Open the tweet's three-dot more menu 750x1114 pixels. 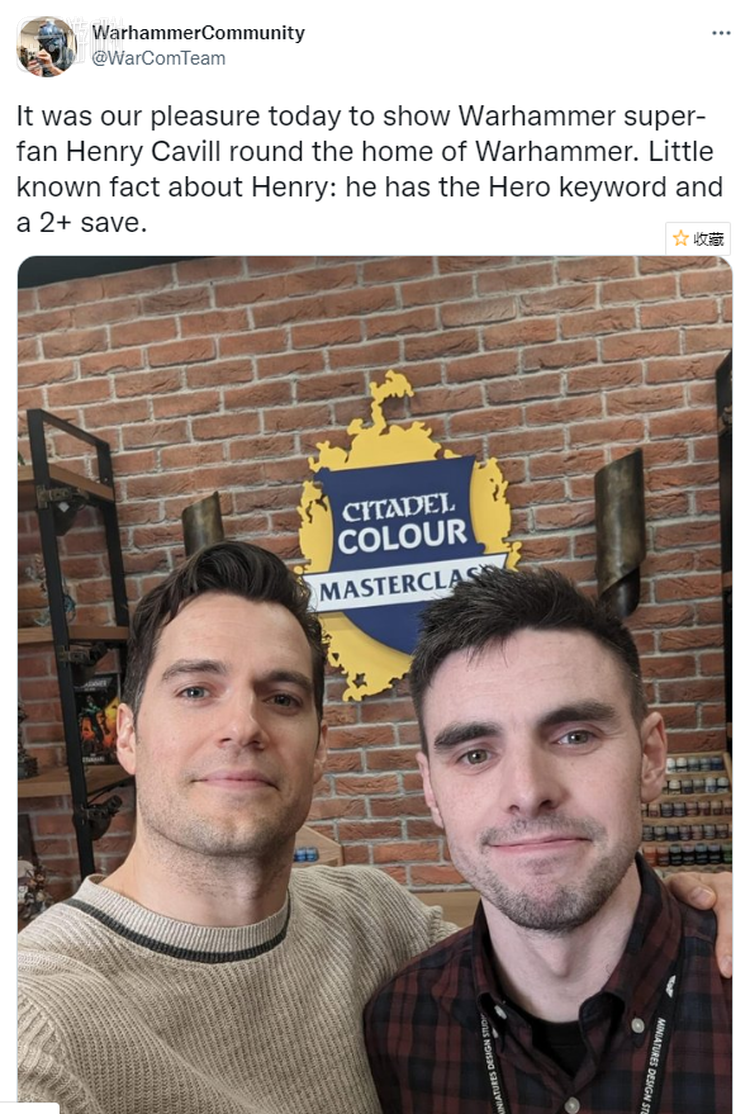721,33
